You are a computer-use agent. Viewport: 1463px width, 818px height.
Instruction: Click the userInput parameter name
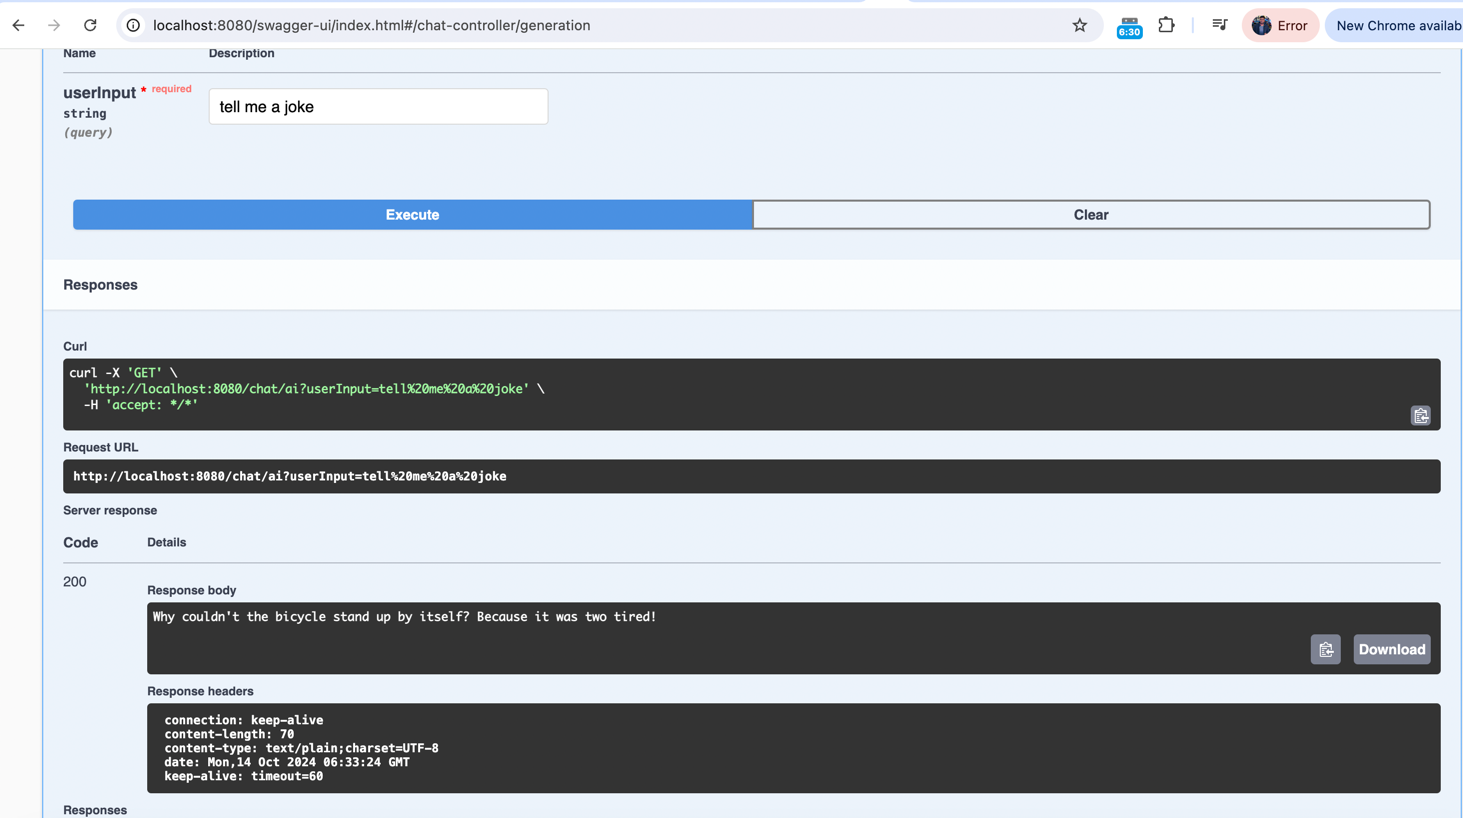coord(99,93)
